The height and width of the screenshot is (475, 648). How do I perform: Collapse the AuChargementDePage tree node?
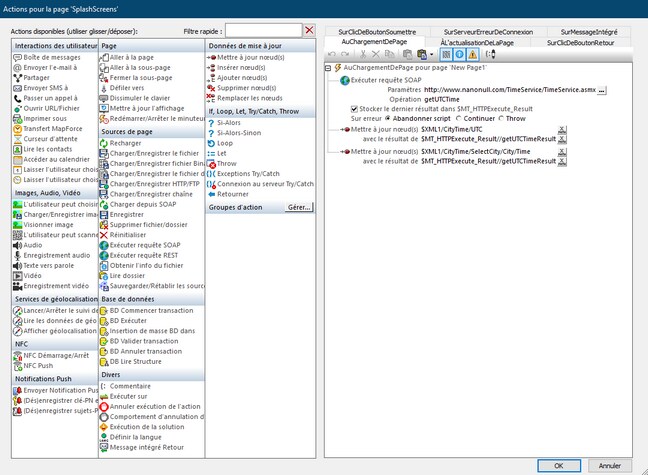pyautogui.click(x=329, y=67)
